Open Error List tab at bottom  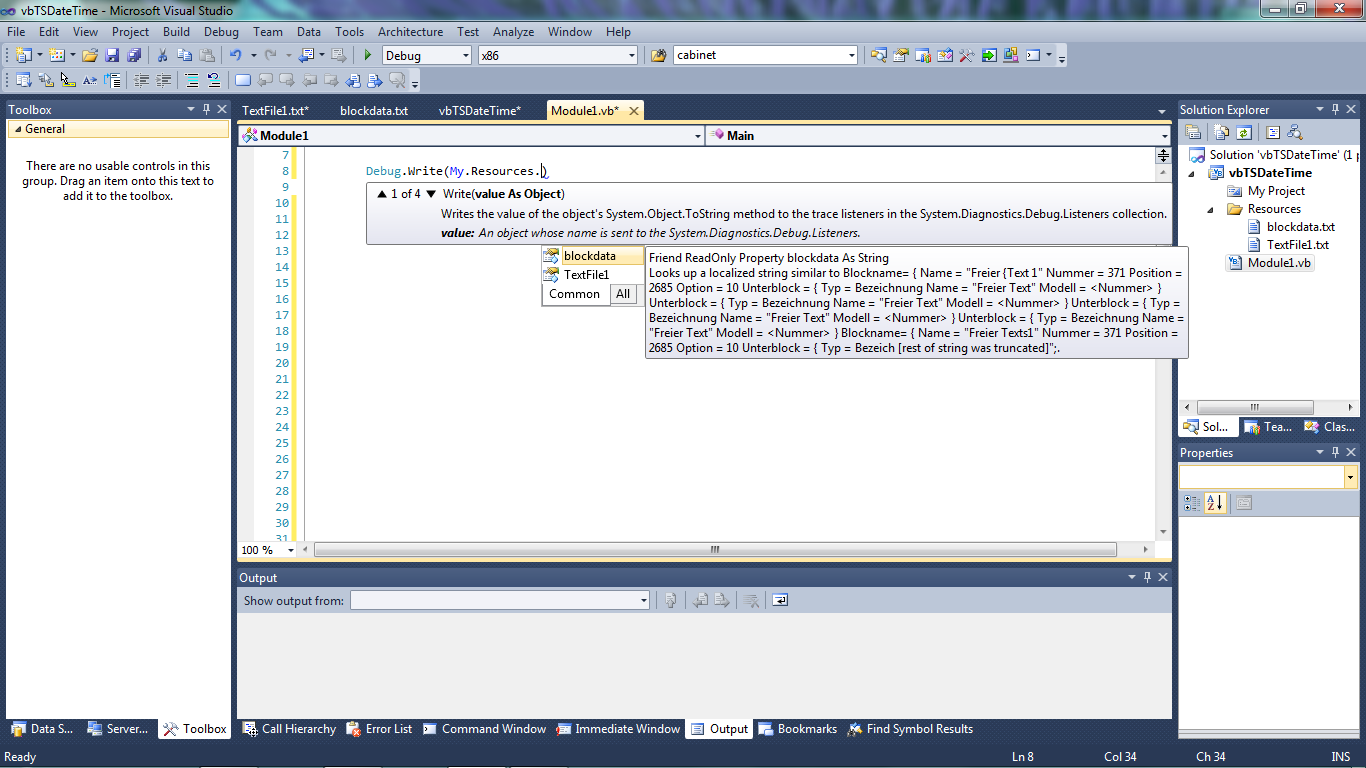(x=379, y=729)
